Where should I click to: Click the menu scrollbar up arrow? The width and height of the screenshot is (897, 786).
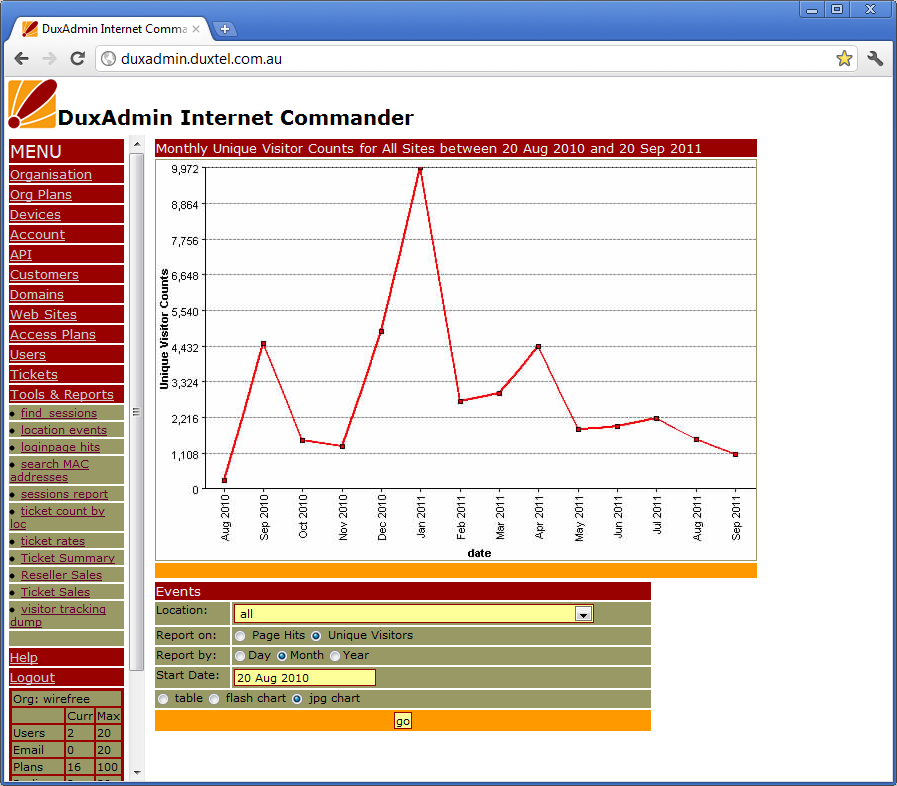137,144
